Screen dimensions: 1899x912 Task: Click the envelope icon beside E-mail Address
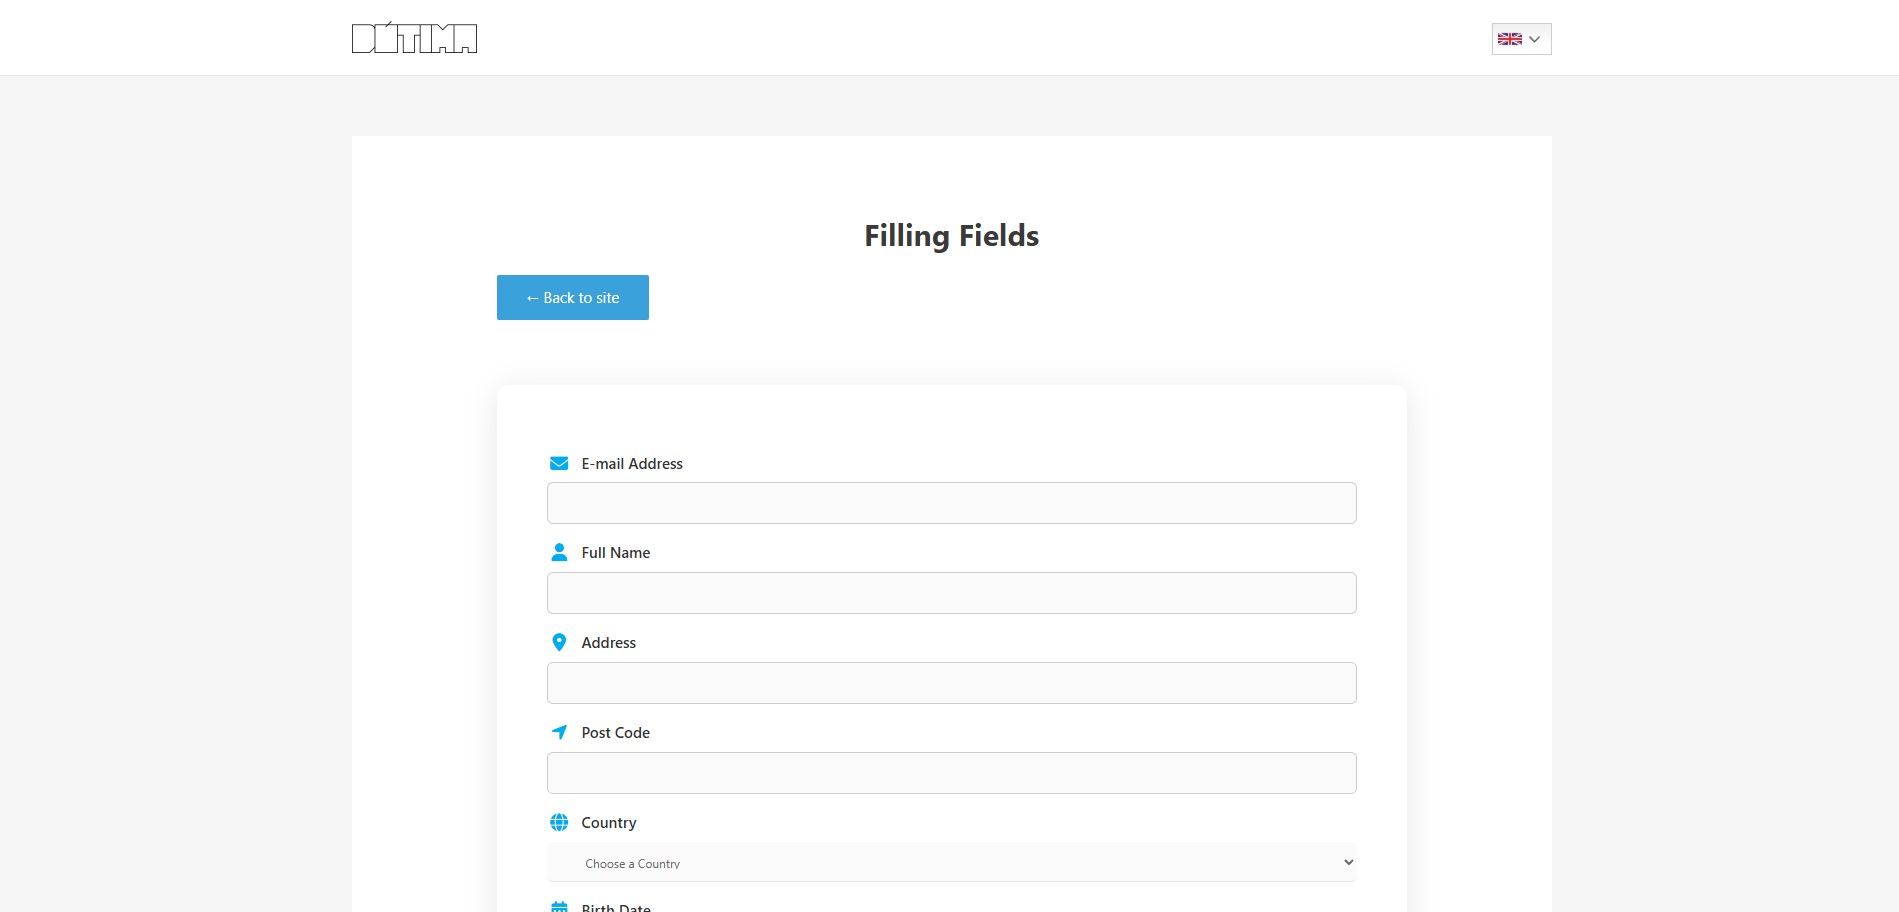point(559,463)
